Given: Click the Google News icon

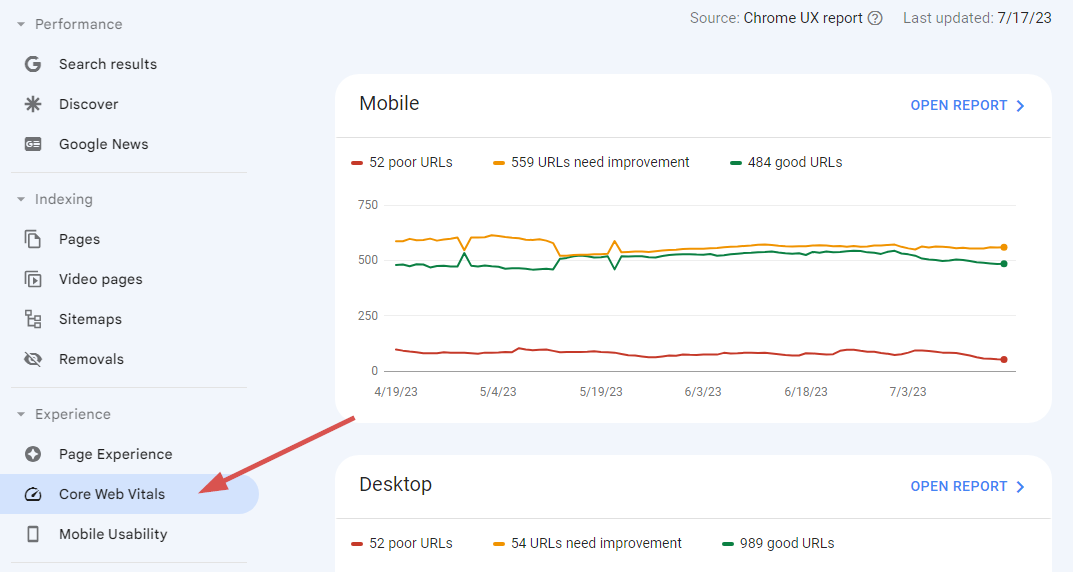Looking at the screenshot, I should 33,144.
